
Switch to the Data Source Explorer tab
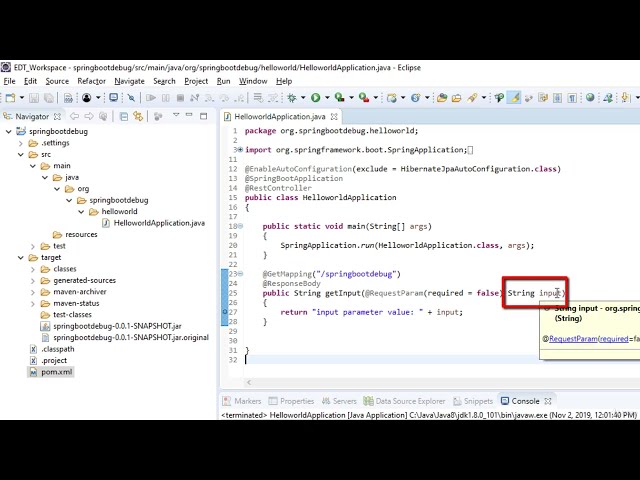pos(404,401)
